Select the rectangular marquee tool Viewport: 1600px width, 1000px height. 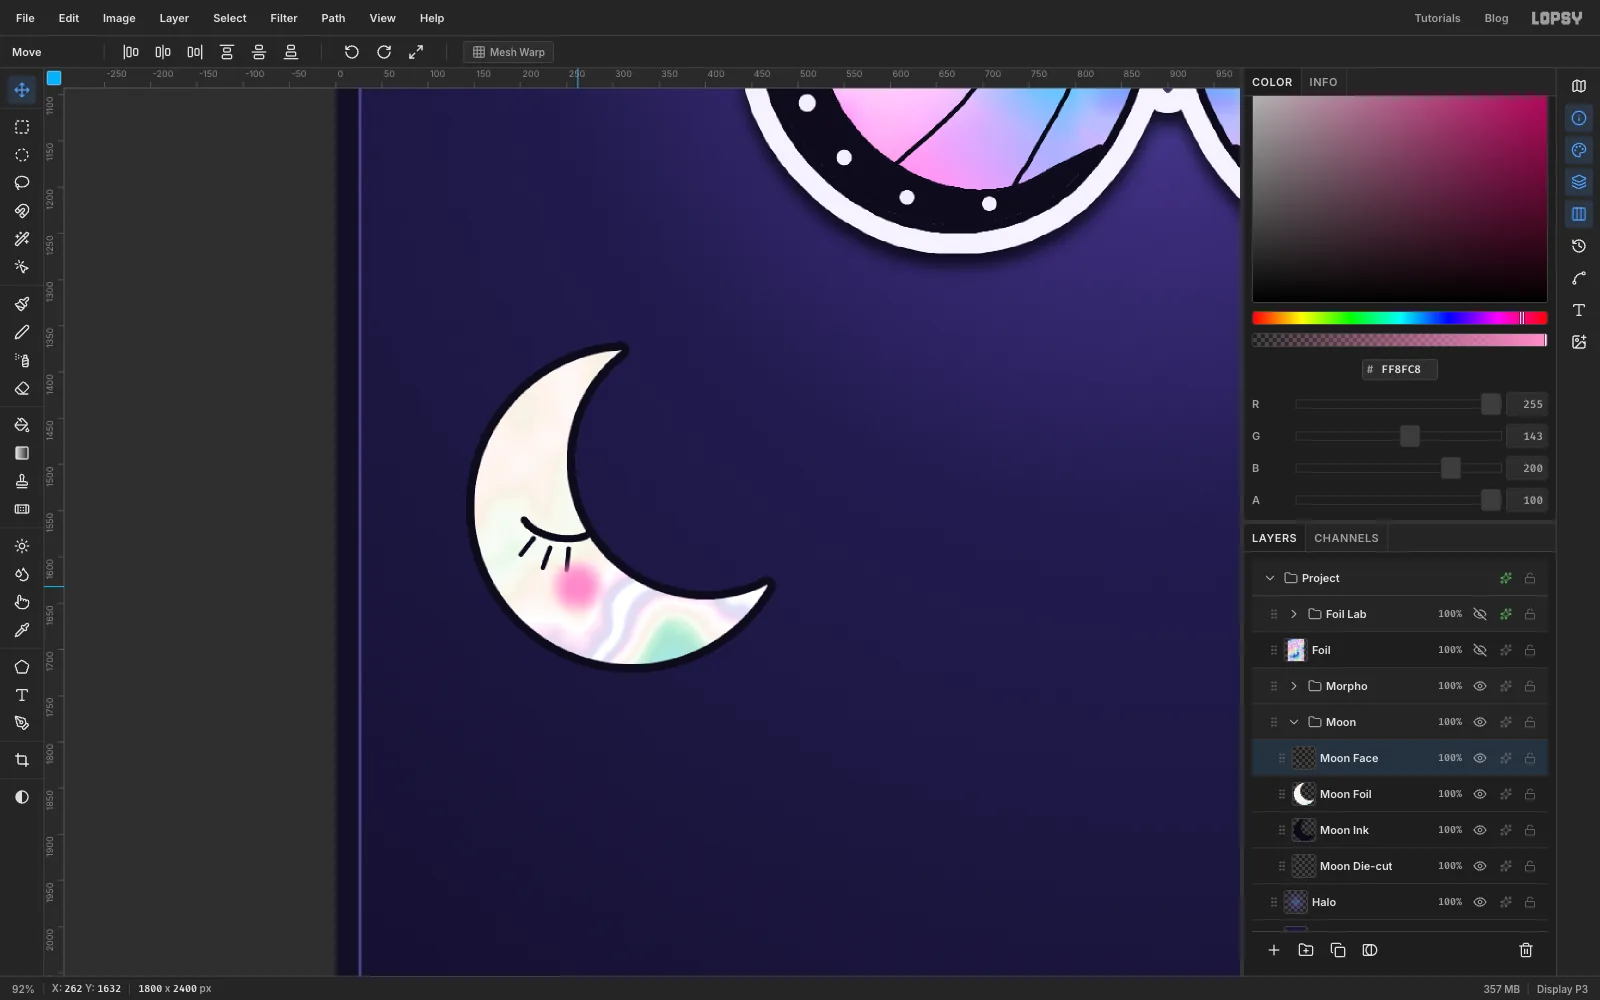coord(22,127)
